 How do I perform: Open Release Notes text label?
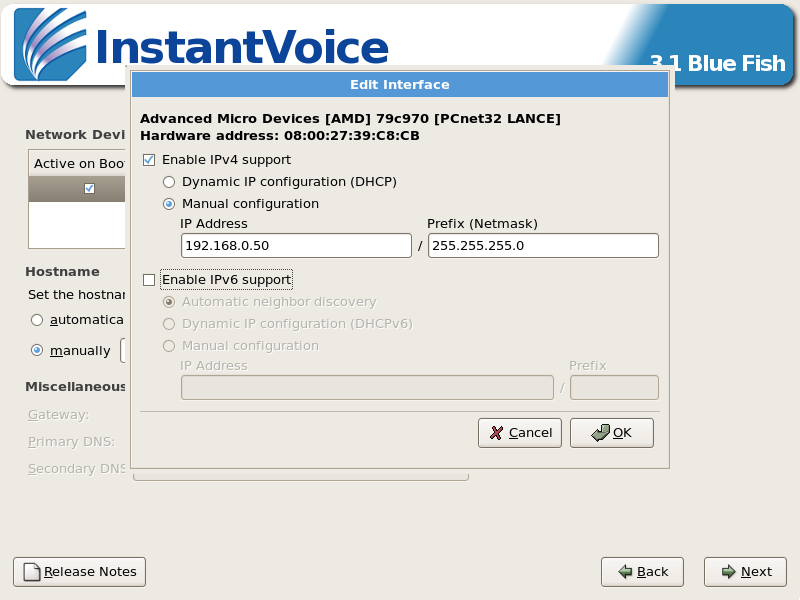coord(90,572)
